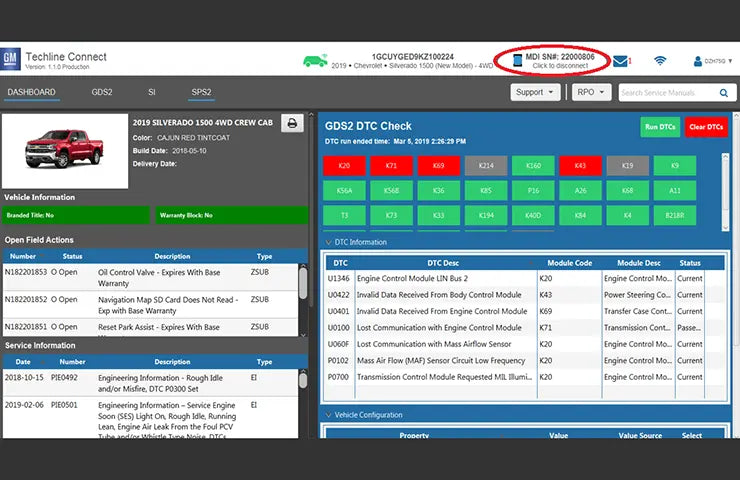The image size is (740, 480).
Task: Open the mail notifications envelope icon
Action: pyautogui.click(x=620, y=61)
